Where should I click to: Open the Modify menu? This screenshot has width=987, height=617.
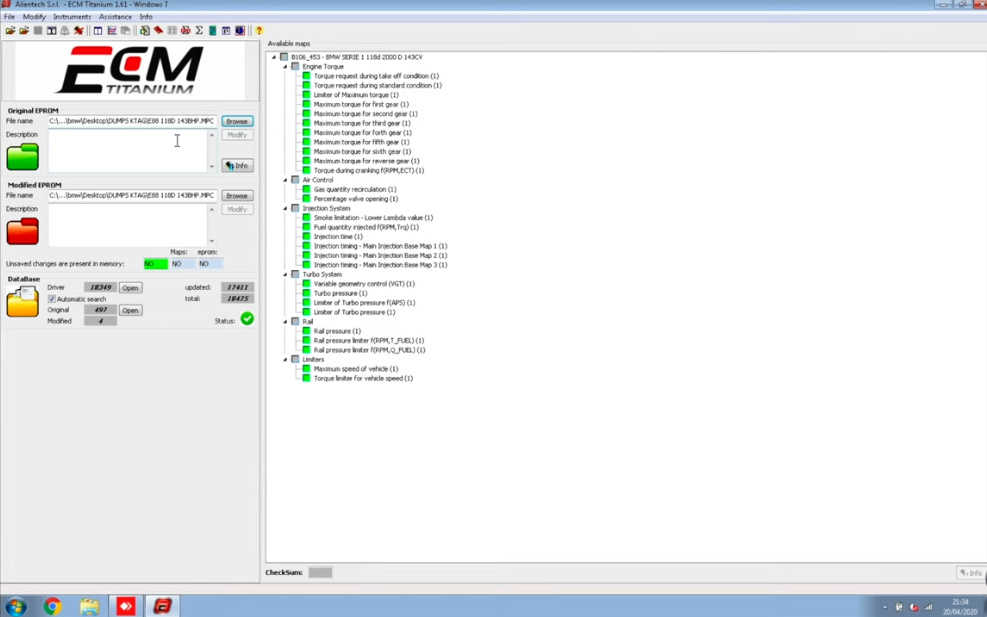click(34, 16)
